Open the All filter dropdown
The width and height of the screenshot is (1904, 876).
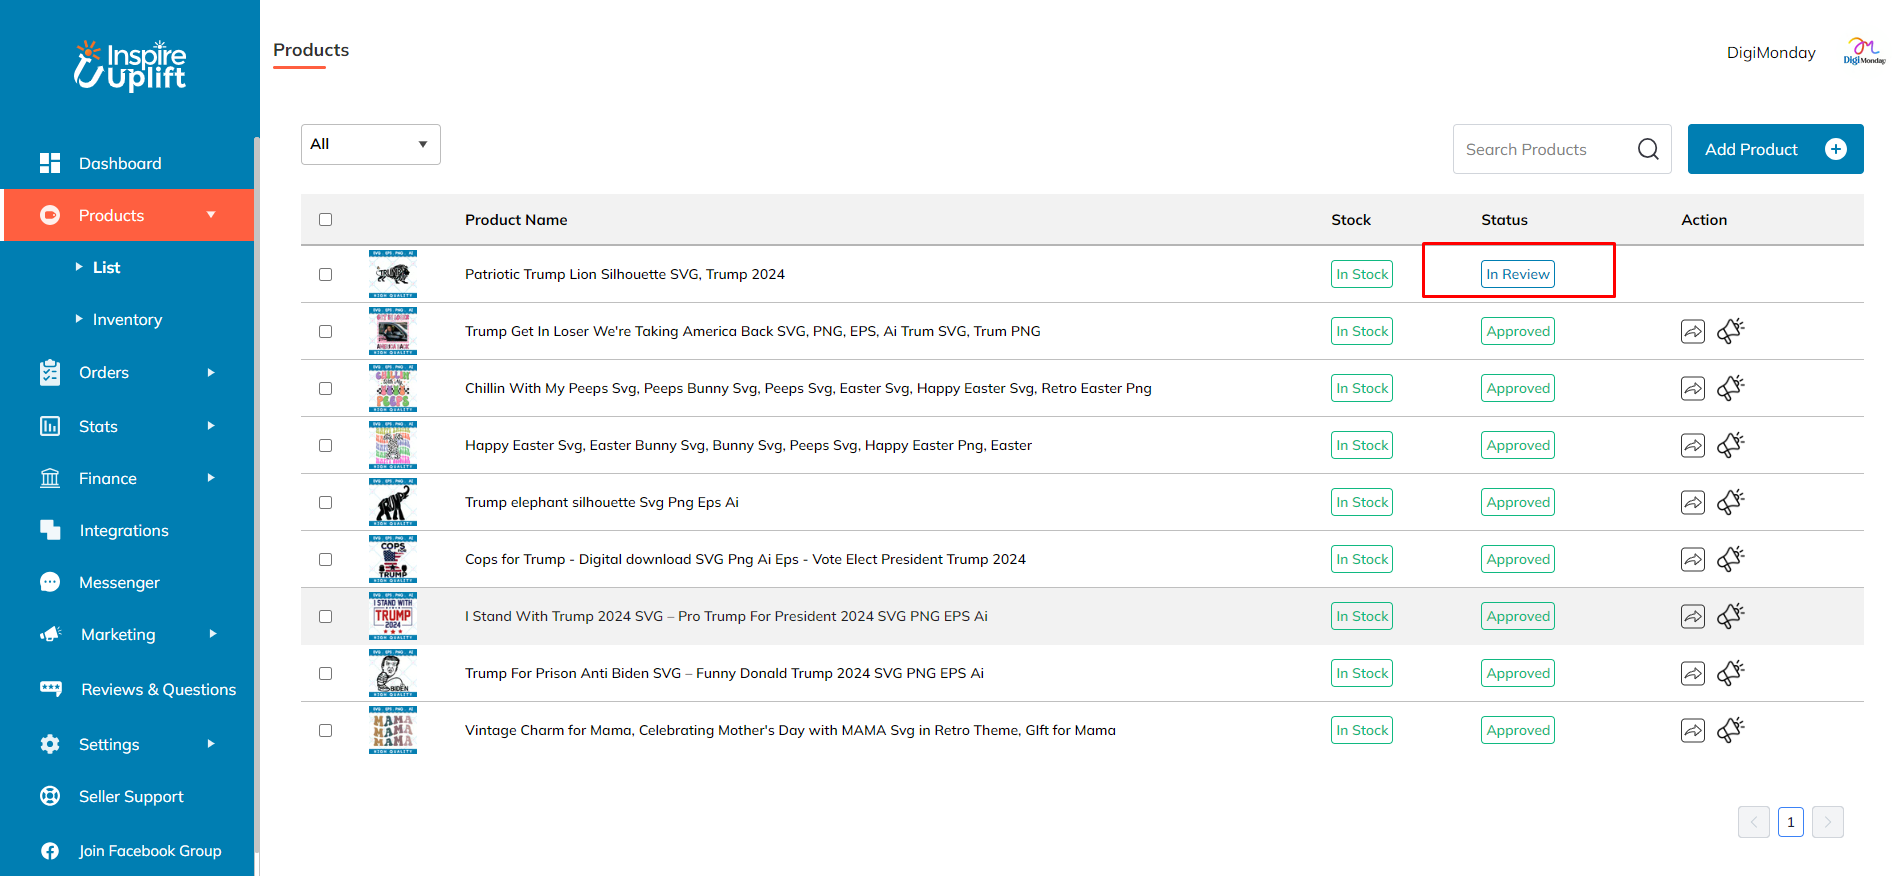(x=370, y=144)
